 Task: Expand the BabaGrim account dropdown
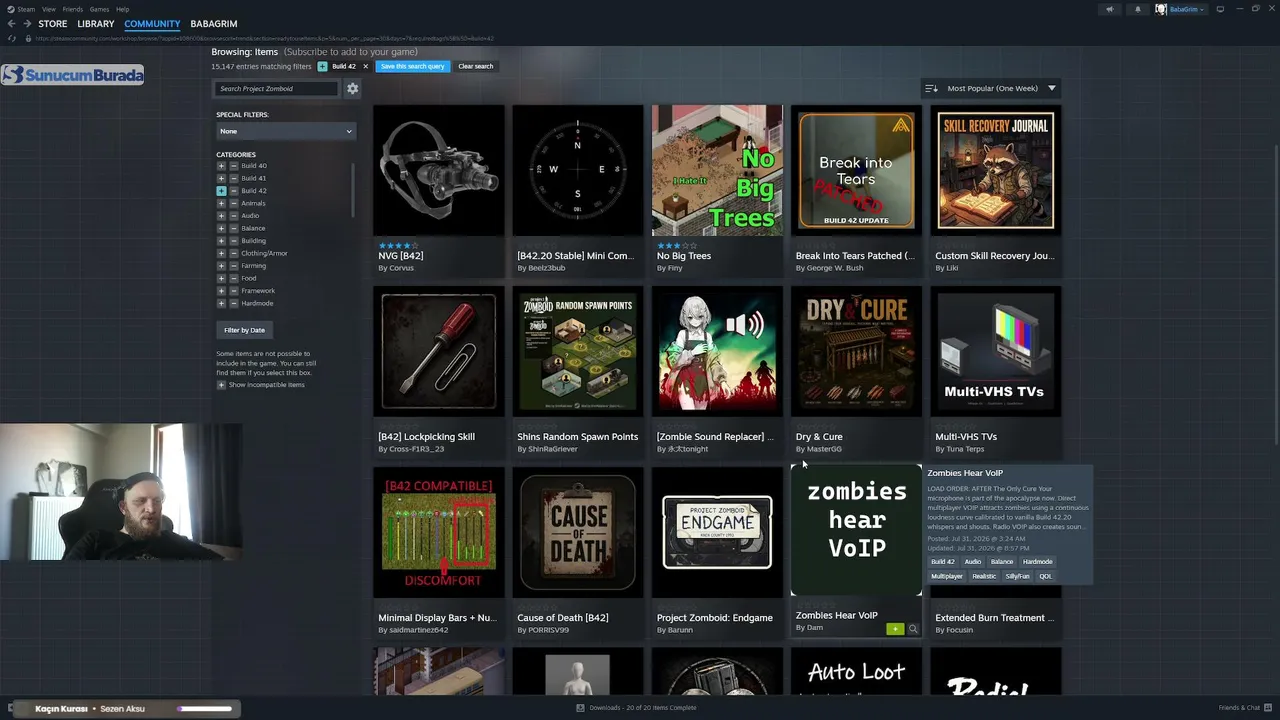[1187, 9]
